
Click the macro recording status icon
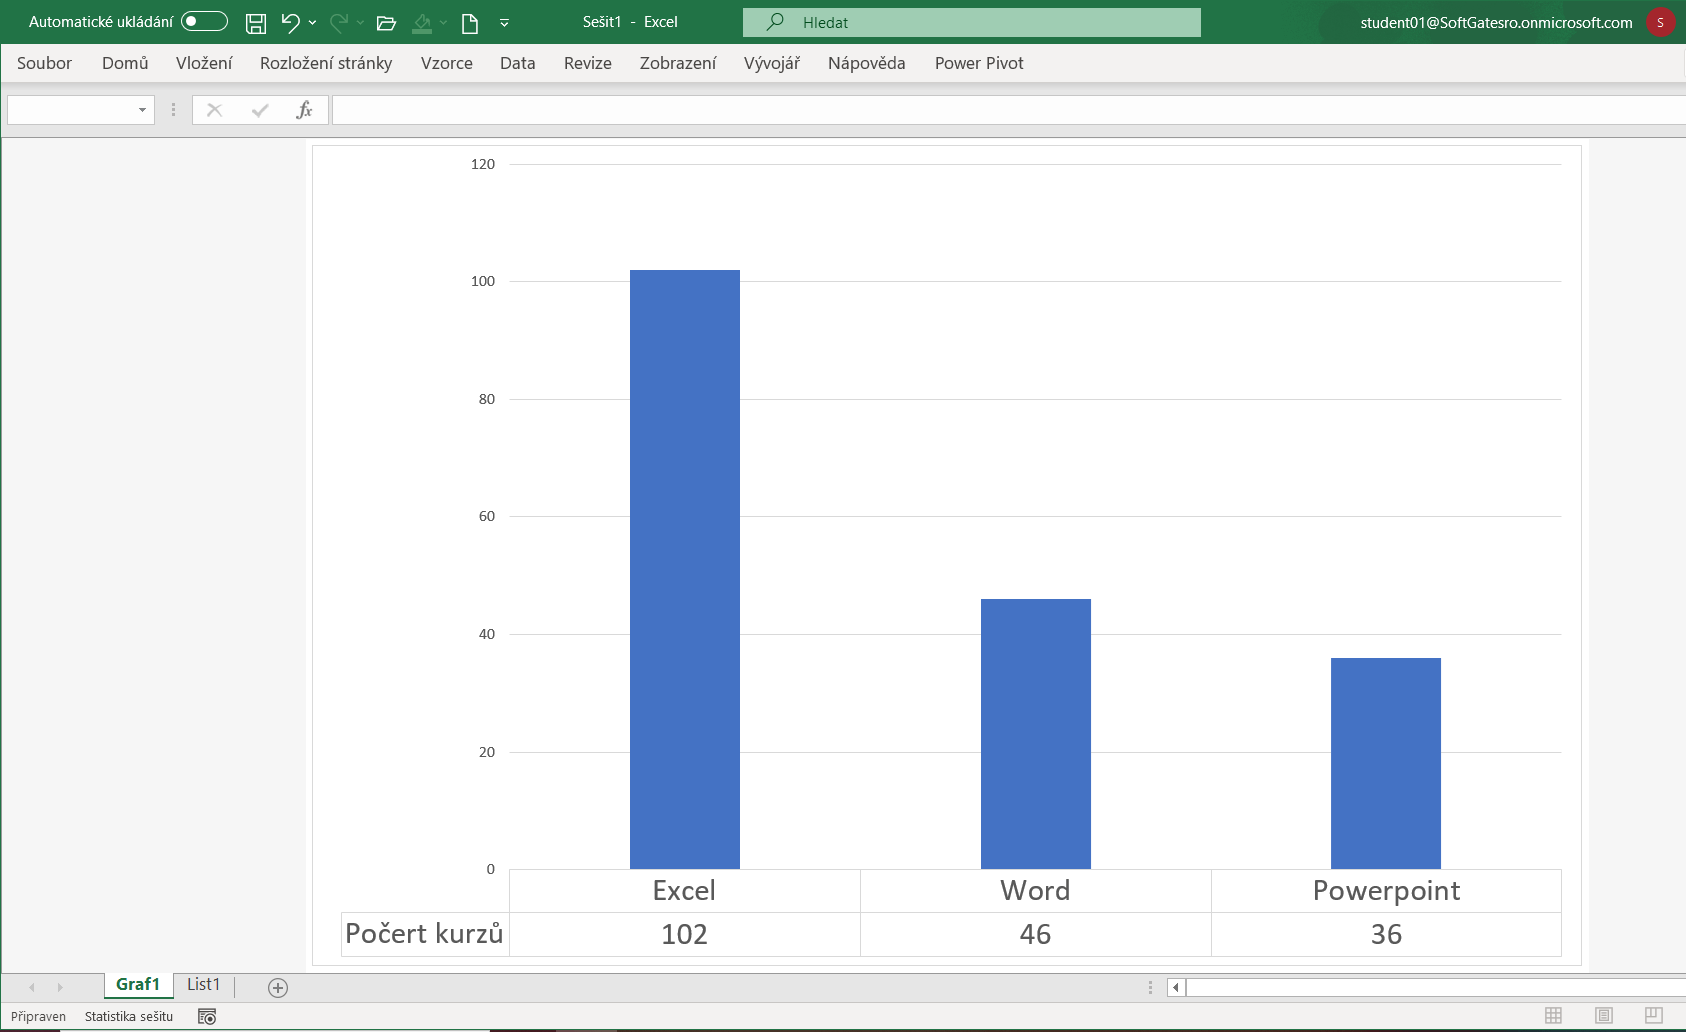click(207, 1016)
